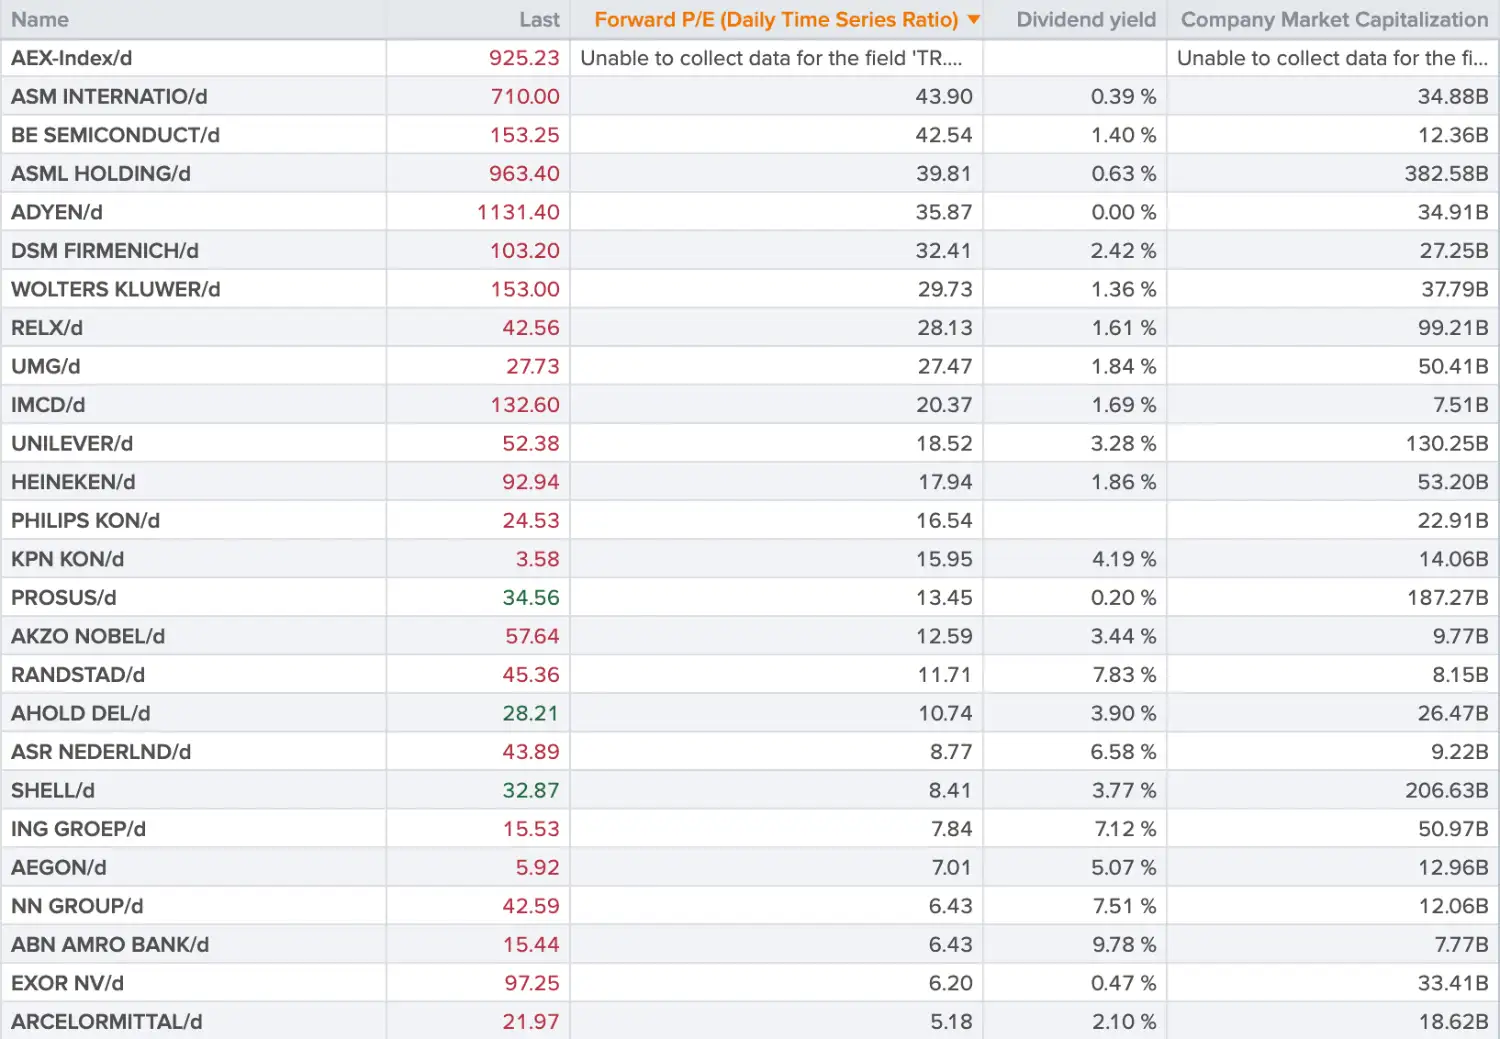Select AKZO NOBEL/d in the Name column
Viewport: 1500px width, 1039px height.
(x=88, y=636)
